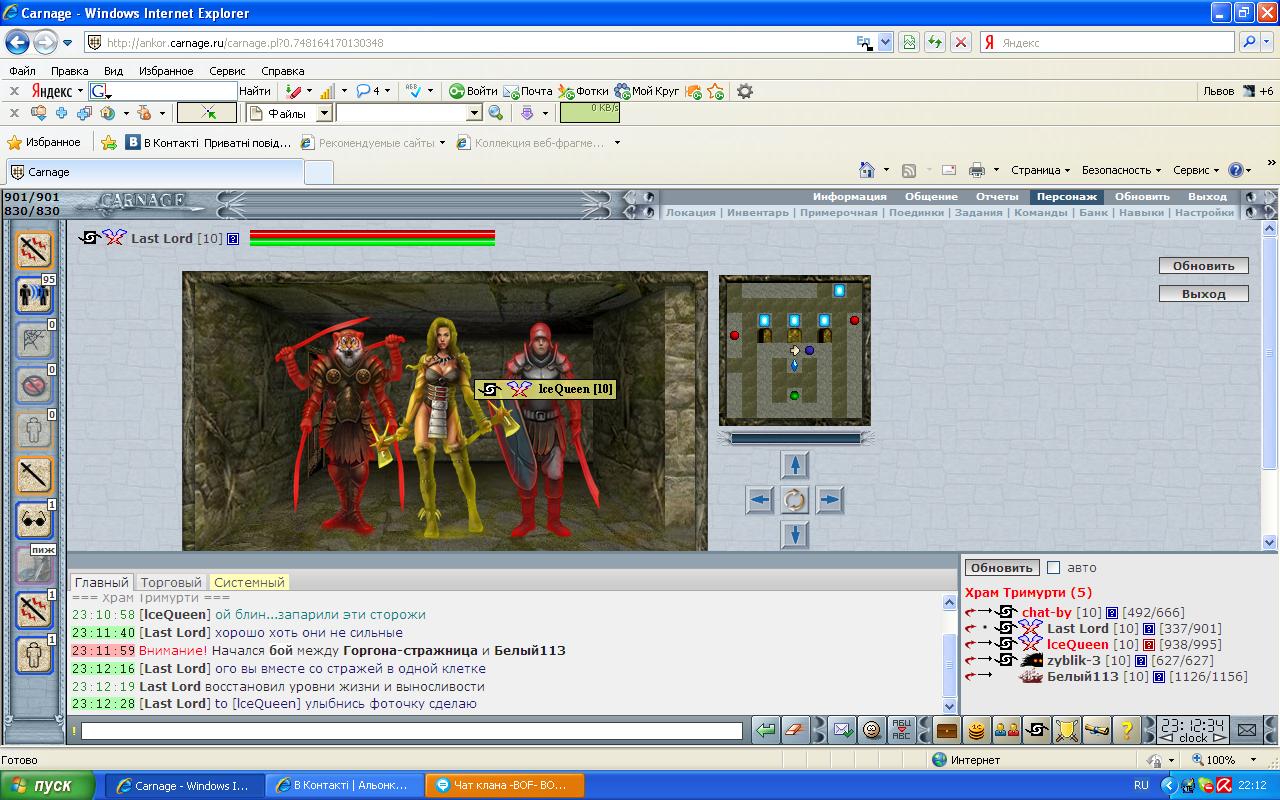
Task: Turn left with the left arrow
Action: (x=760, y=499)
